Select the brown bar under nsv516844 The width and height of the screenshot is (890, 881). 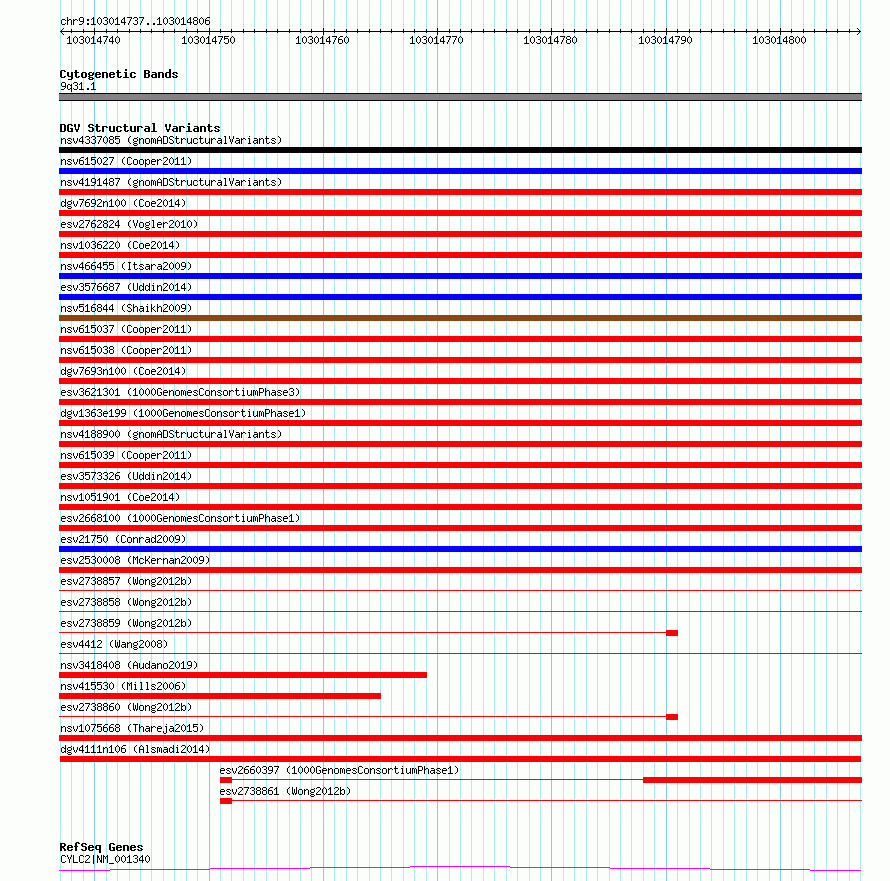[460, 318]
